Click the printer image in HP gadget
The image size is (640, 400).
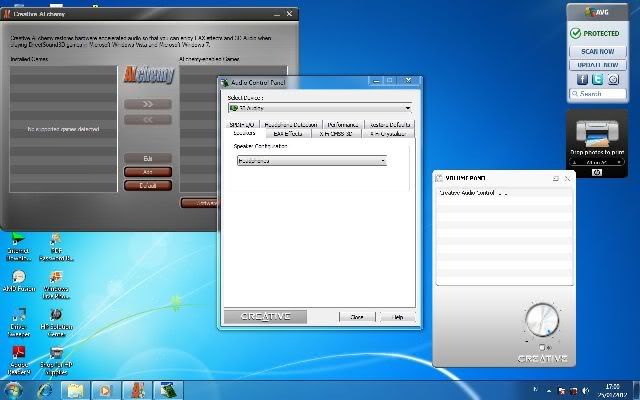click(597, 133)
